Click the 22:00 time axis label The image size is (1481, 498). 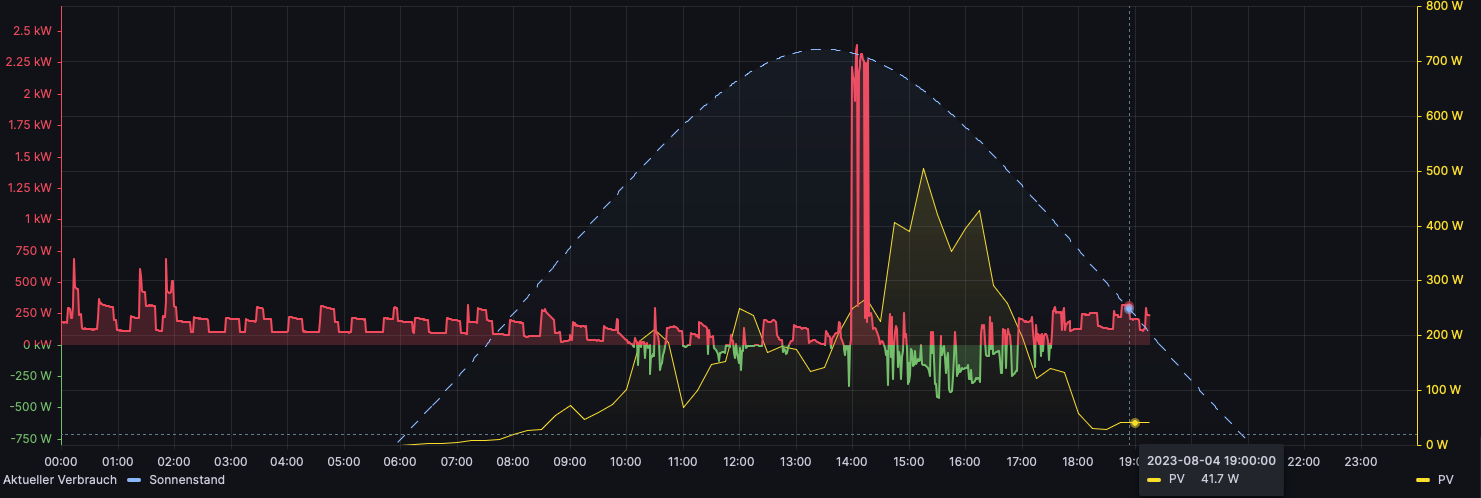(1304, 462)
